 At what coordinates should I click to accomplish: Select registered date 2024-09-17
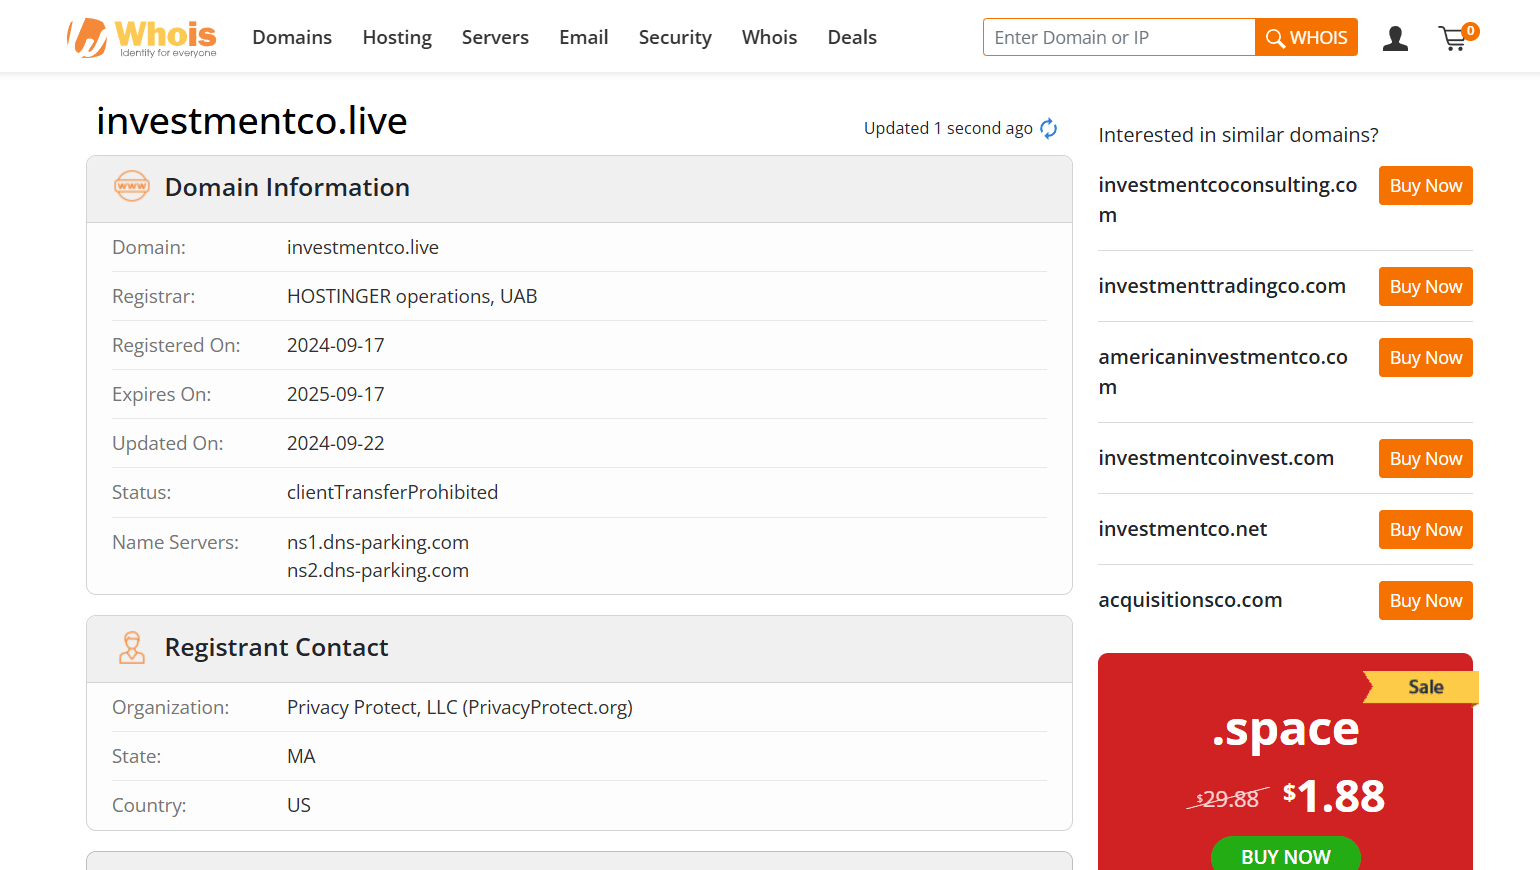[x=335, y=345]
